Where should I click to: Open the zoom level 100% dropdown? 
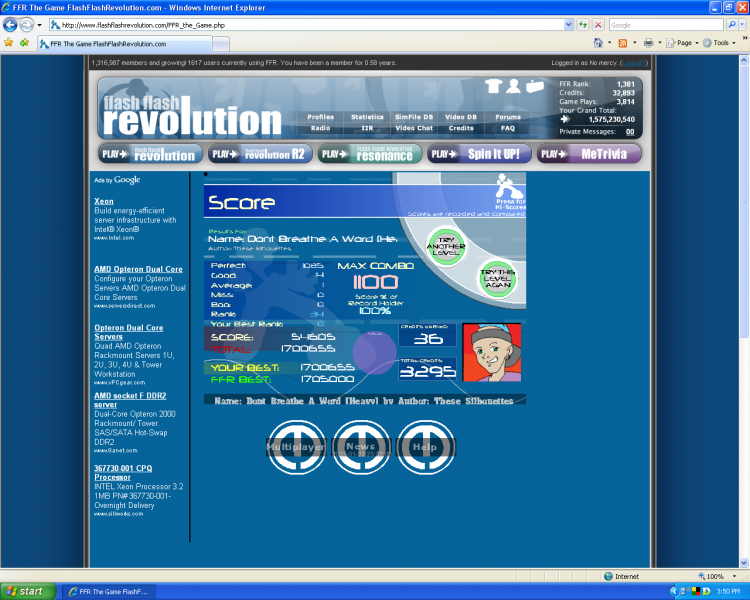(734, 576)
